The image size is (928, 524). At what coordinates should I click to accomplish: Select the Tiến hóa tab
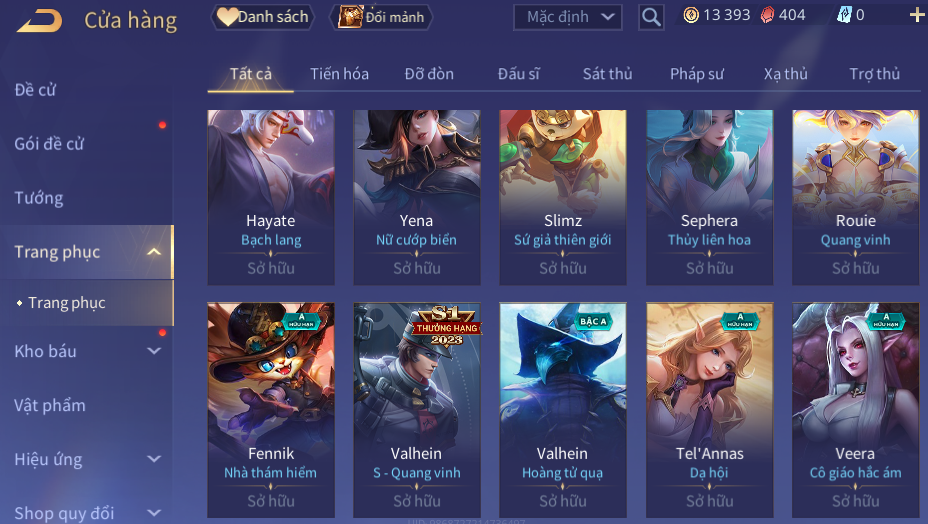tap(339, 74)
